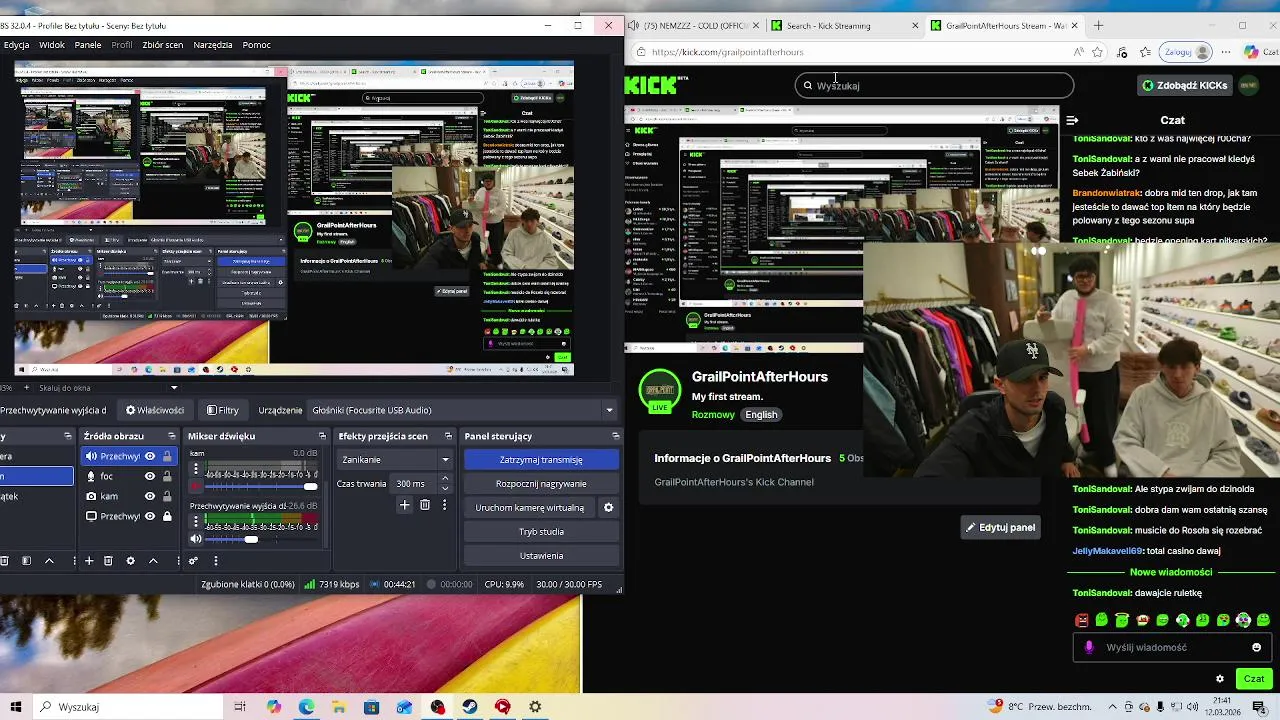Remove selected source with the trash icon
The image size is (1280, 720).
pyautogui.click(x=108, y=561)
